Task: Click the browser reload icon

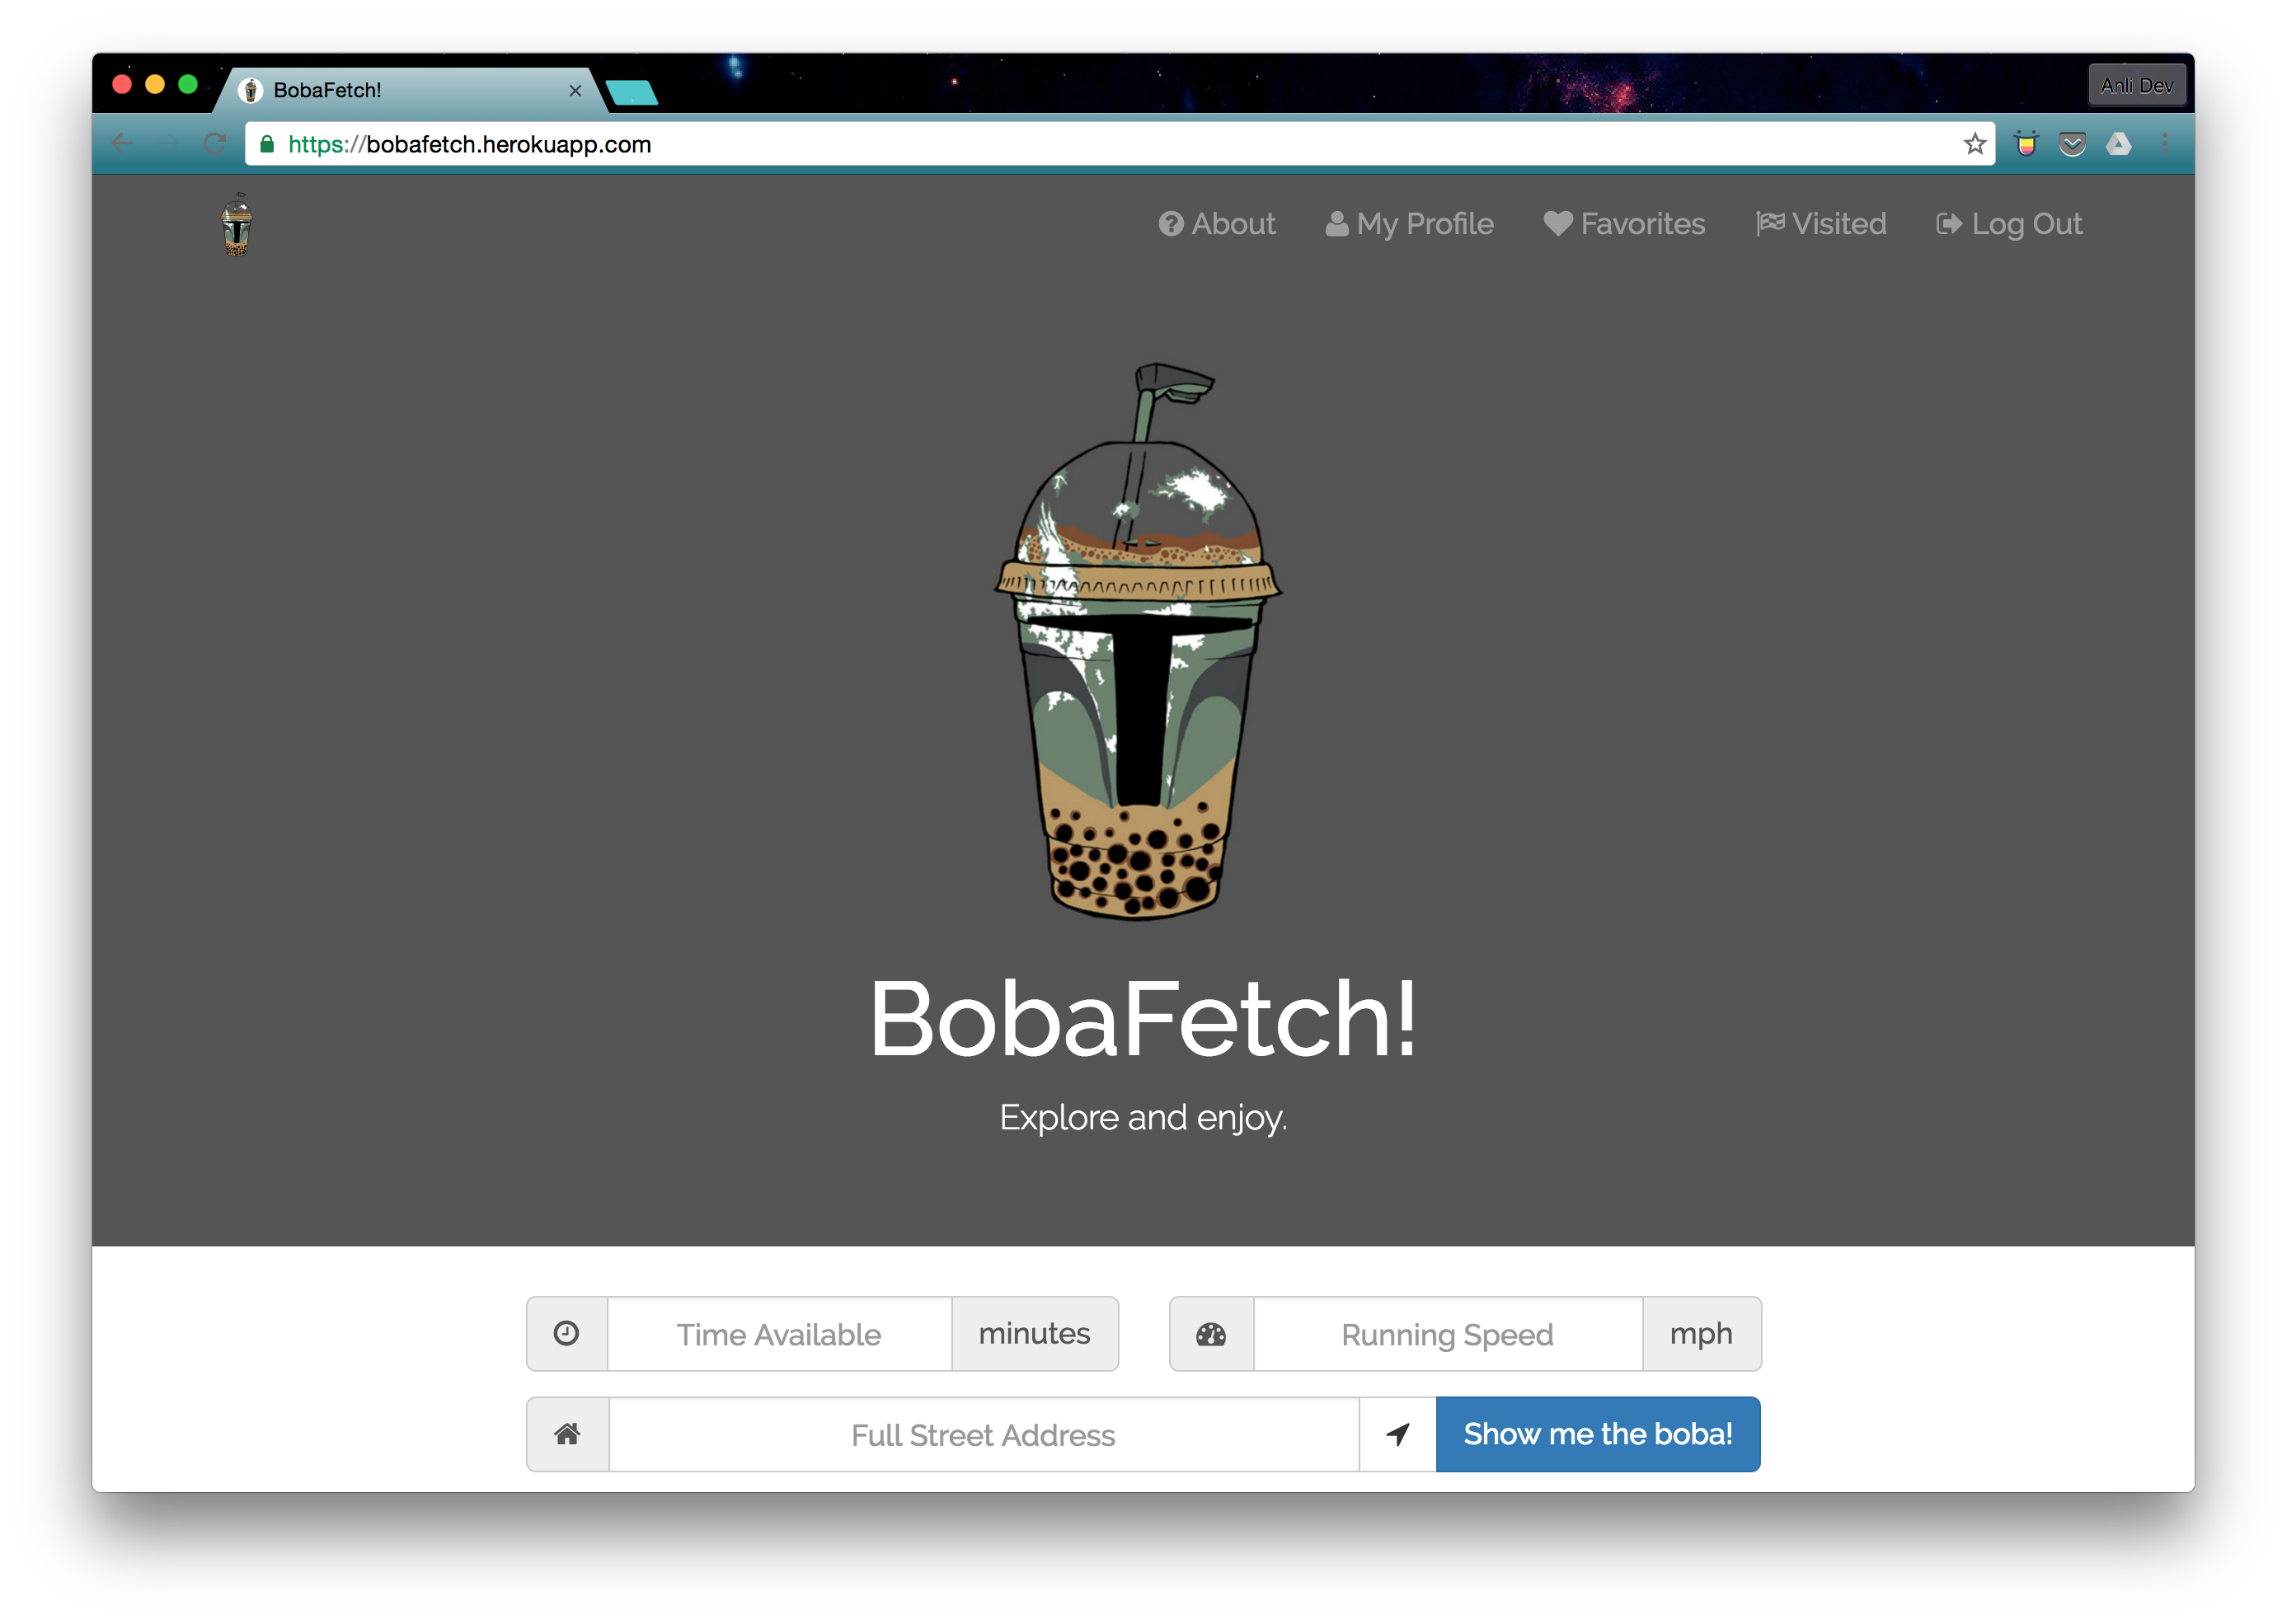Action: coord(214,144)
